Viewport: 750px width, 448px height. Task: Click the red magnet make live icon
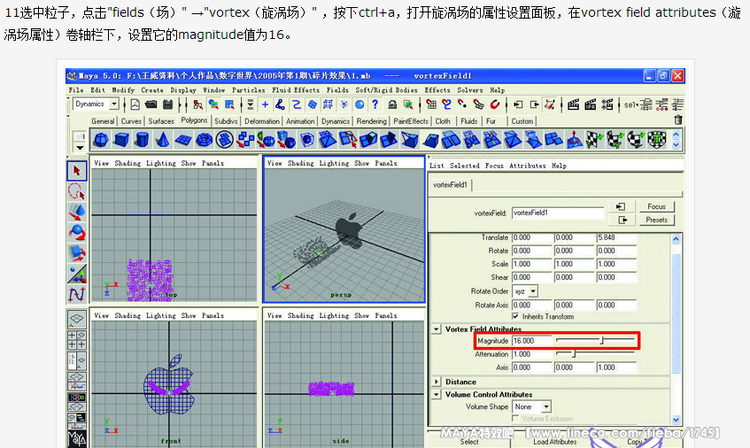pyautogui.click(x=495, y=104)
